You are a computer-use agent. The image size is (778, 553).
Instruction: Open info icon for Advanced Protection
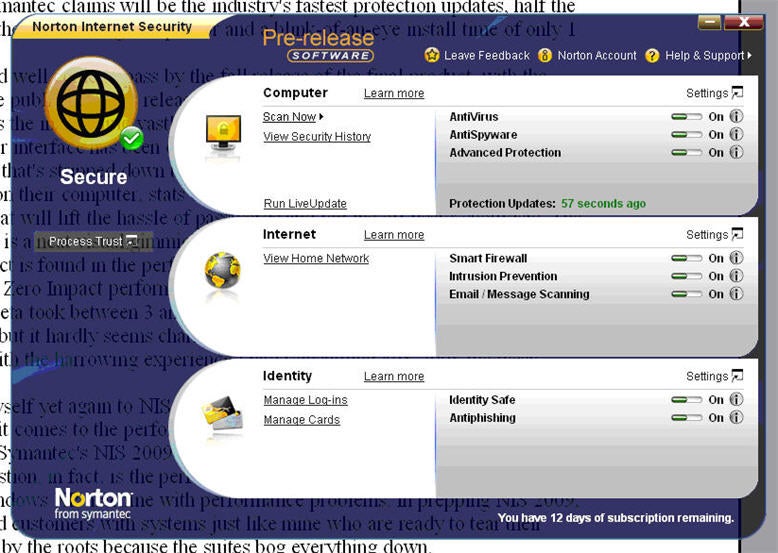(x=736, y=152)
